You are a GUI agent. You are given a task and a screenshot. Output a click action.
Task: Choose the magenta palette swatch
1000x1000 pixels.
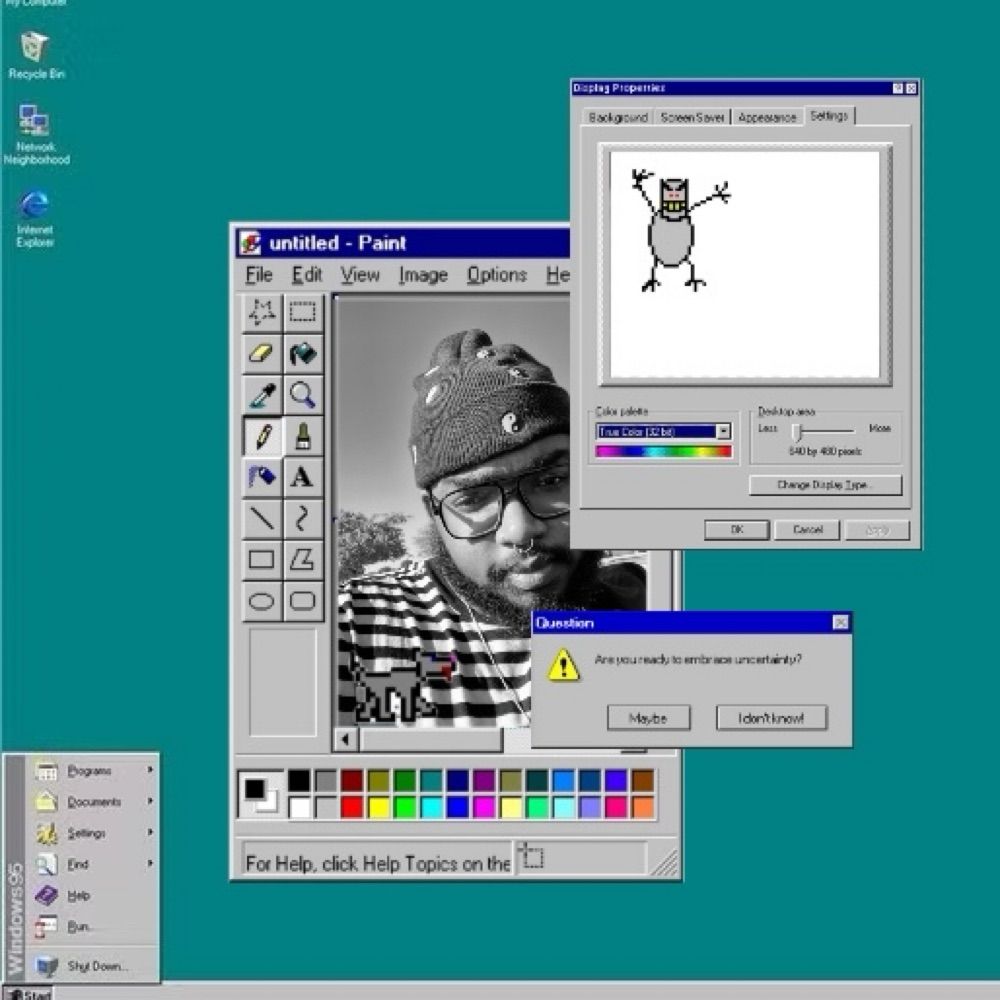point(484,807)
